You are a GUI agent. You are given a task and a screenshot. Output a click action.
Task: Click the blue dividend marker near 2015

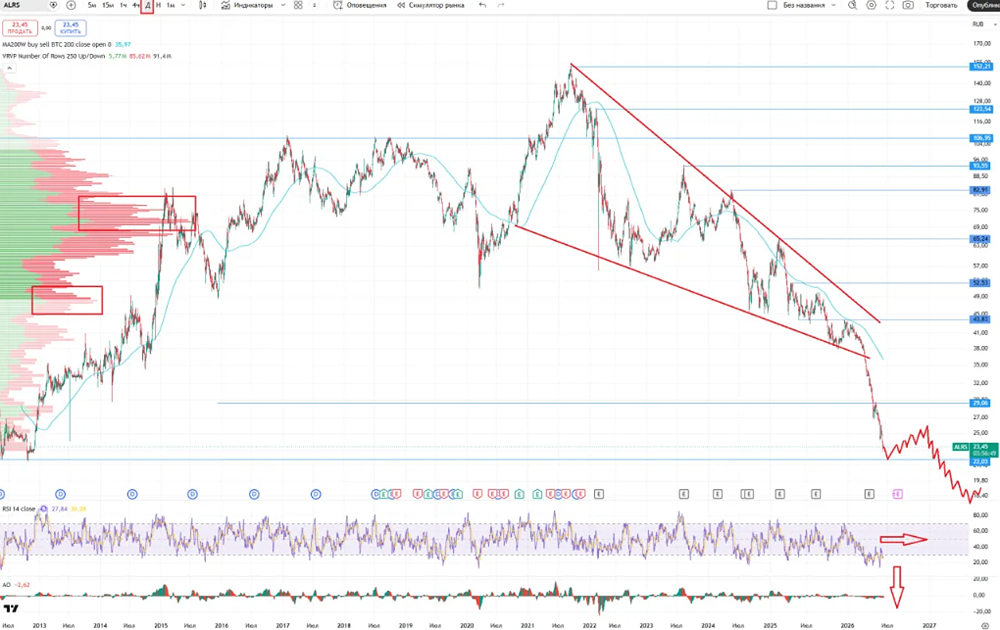click(x=192, y=494)
